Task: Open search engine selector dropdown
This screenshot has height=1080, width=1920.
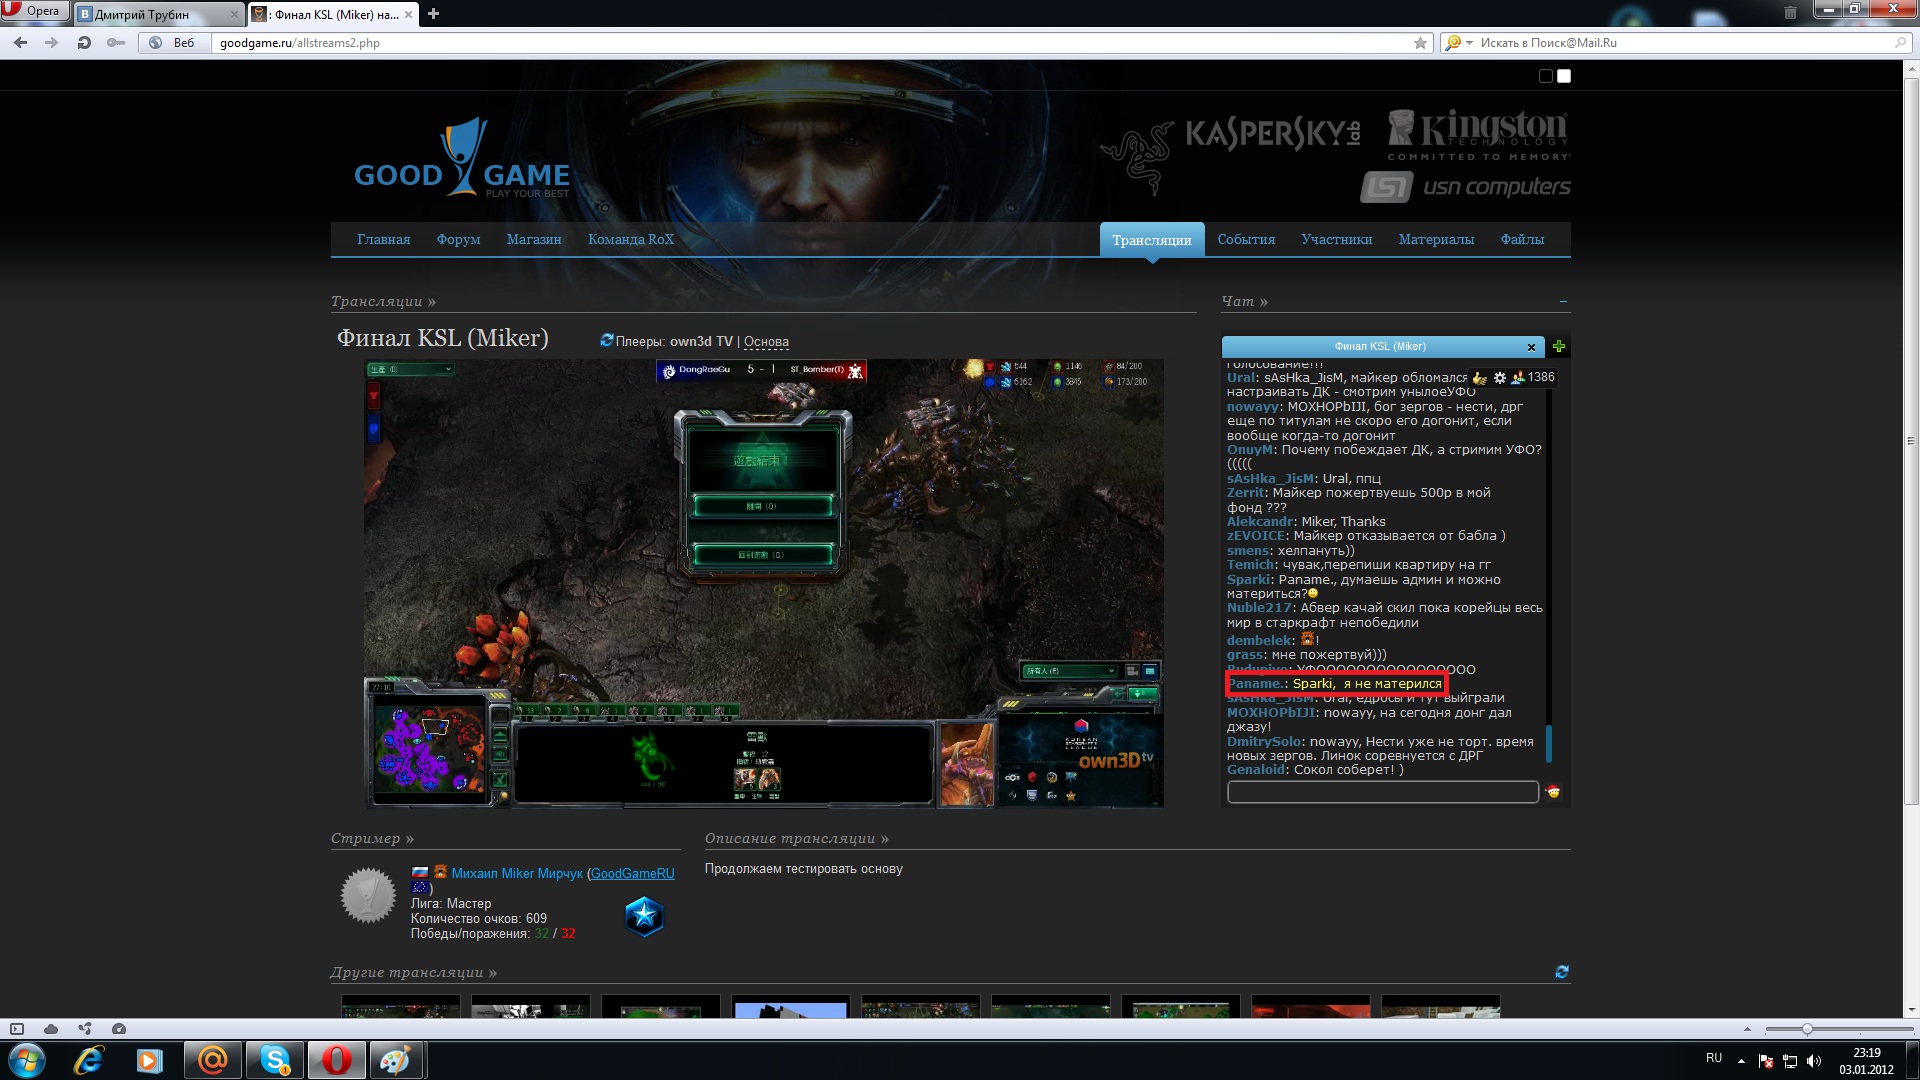Action: coord(1458,43)
